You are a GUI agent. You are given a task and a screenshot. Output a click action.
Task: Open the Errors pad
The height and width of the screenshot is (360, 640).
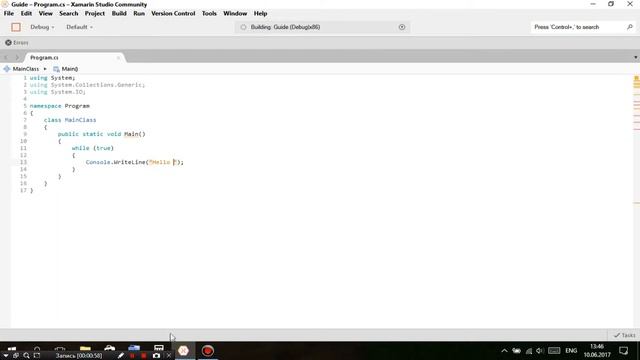[x=17, y=42]
